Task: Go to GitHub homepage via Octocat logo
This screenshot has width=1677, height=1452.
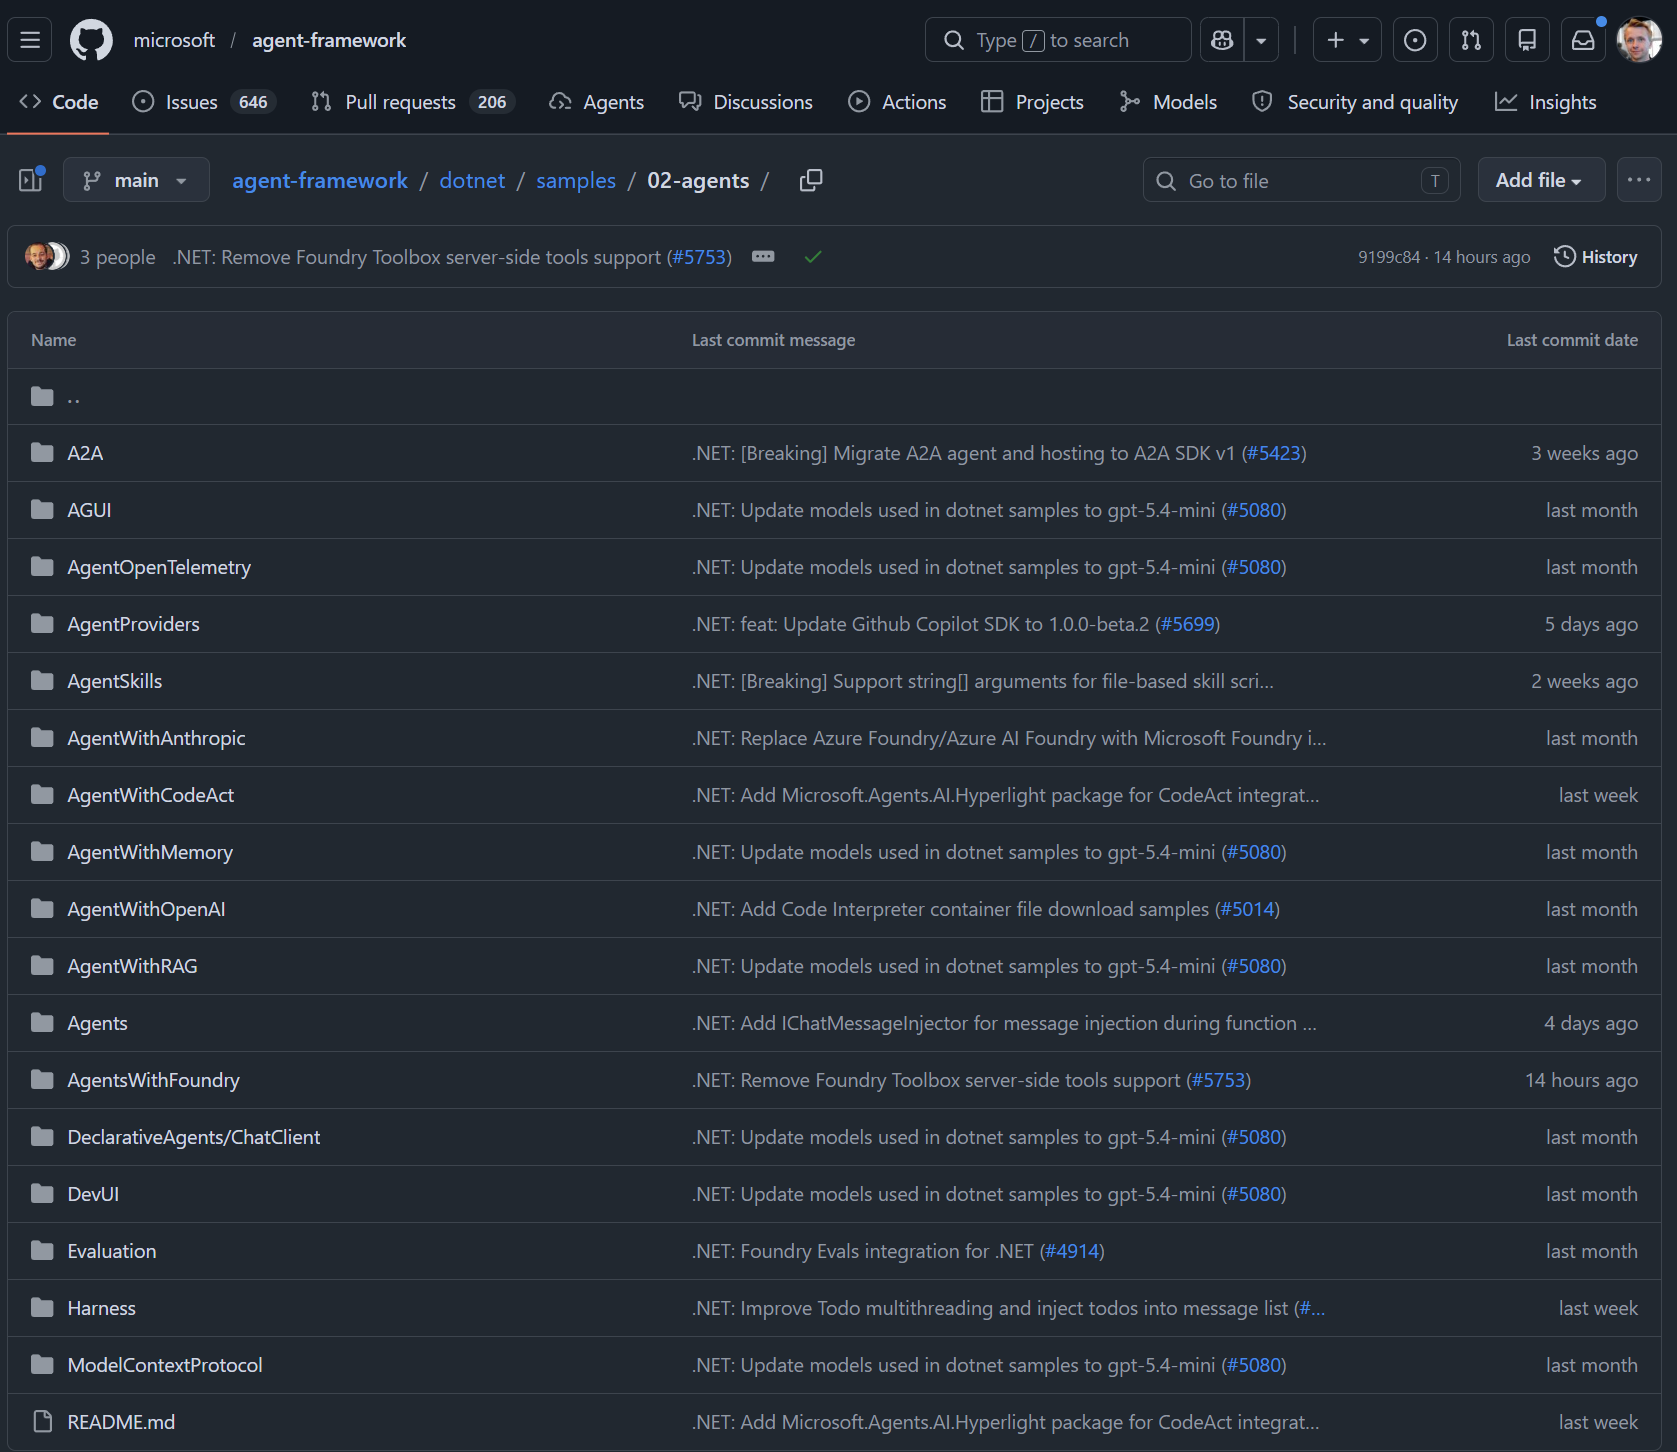Action: tap(91, 40)
